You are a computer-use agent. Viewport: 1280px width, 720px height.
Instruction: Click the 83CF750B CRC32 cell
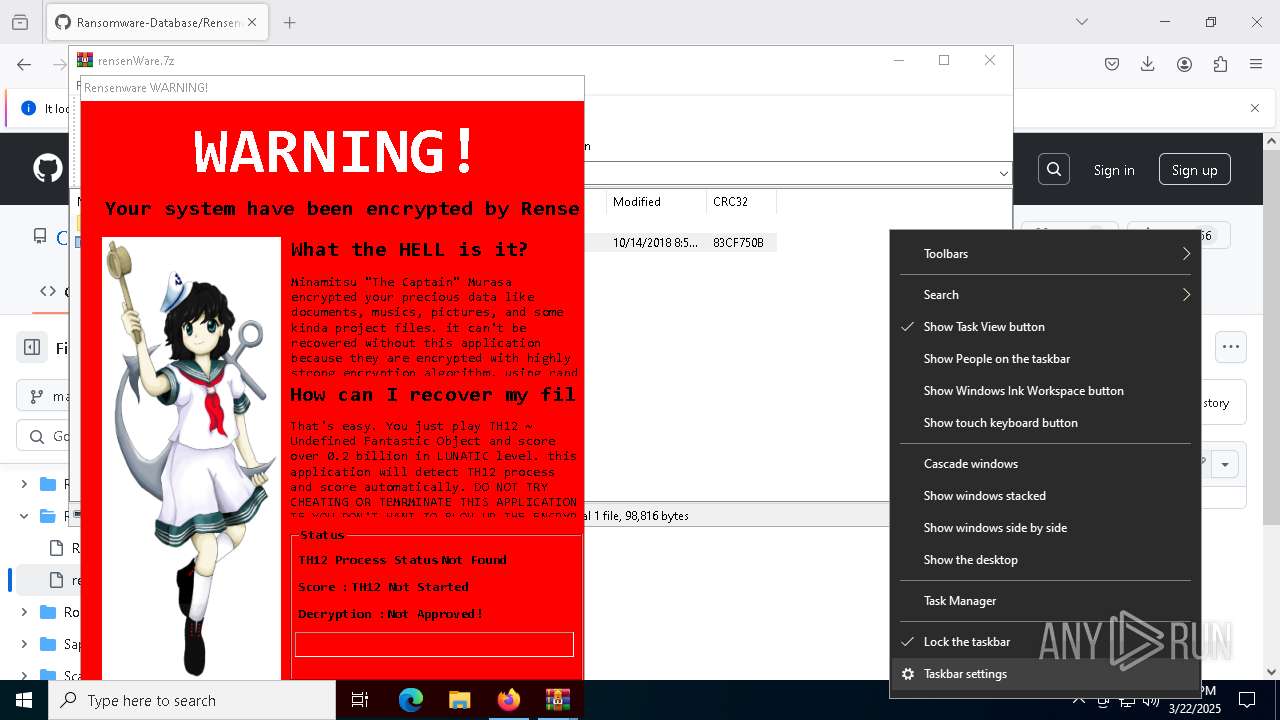click(738, 242)
